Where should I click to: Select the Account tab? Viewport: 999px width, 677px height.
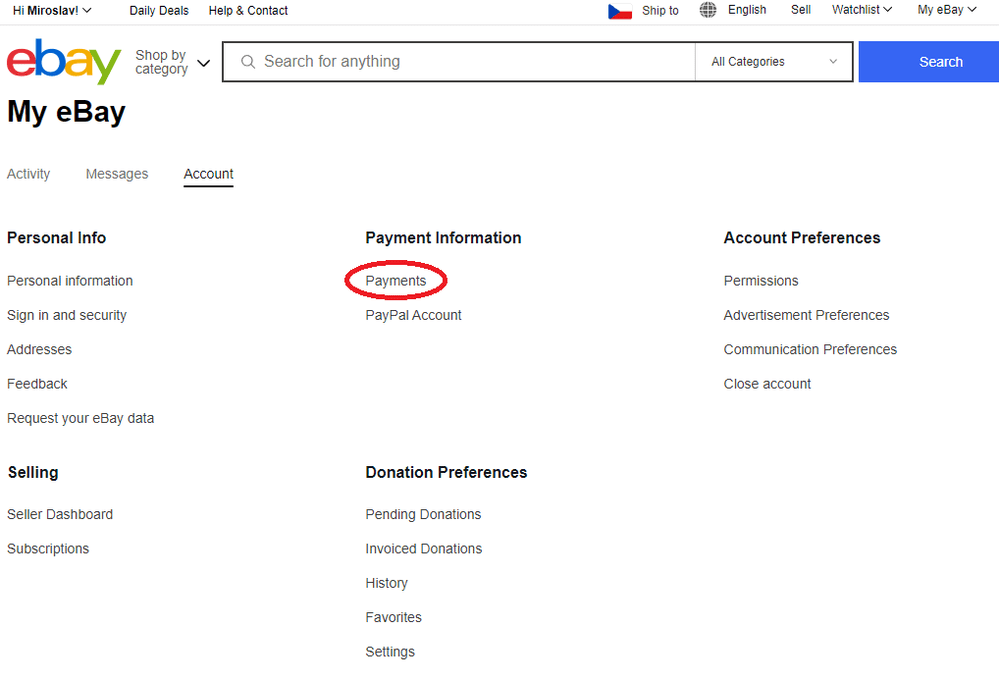(208, 175)
